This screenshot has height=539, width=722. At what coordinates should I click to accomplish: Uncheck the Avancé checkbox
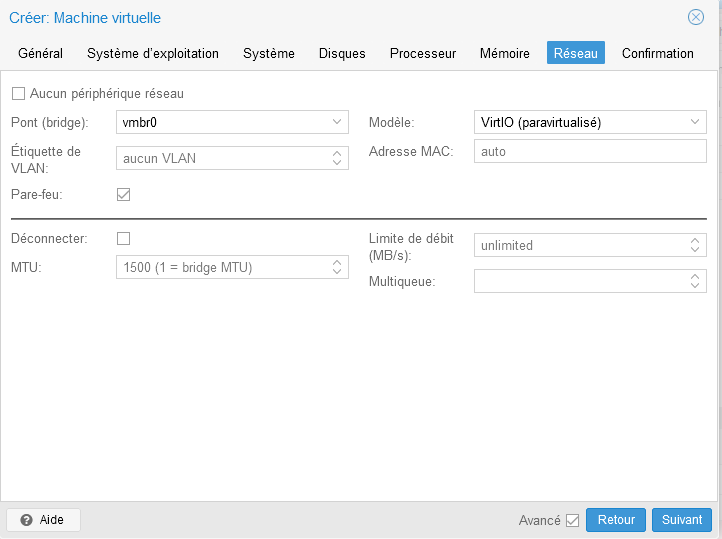(572, 520)
